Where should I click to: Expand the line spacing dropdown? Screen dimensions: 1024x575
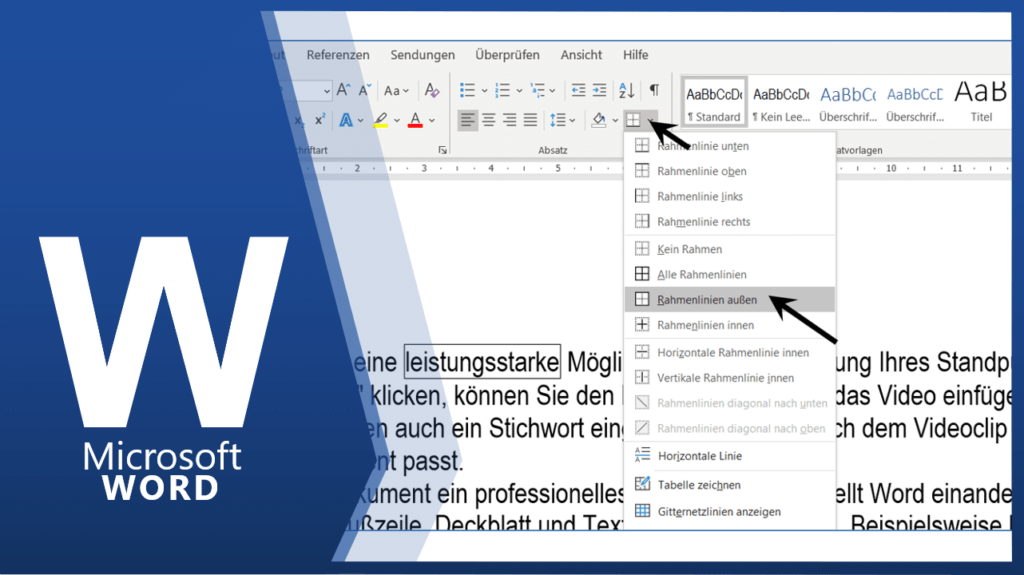point(573,120)
